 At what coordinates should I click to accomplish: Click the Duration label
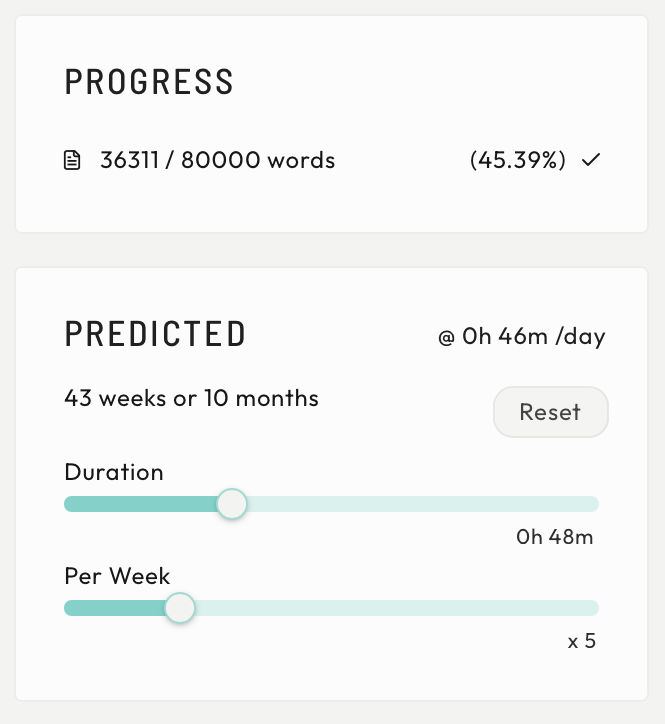[x=113, y=472]
